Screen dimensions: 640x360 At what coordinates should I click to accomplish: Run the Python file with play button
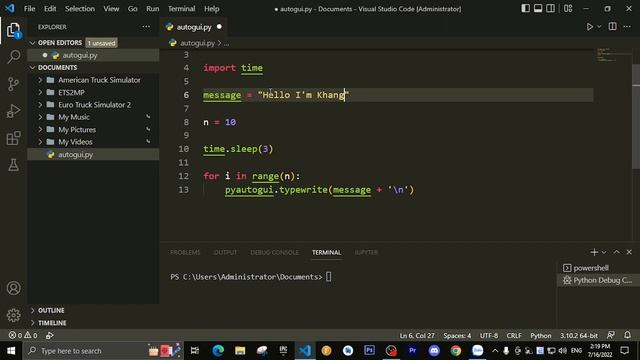point(589,27)
